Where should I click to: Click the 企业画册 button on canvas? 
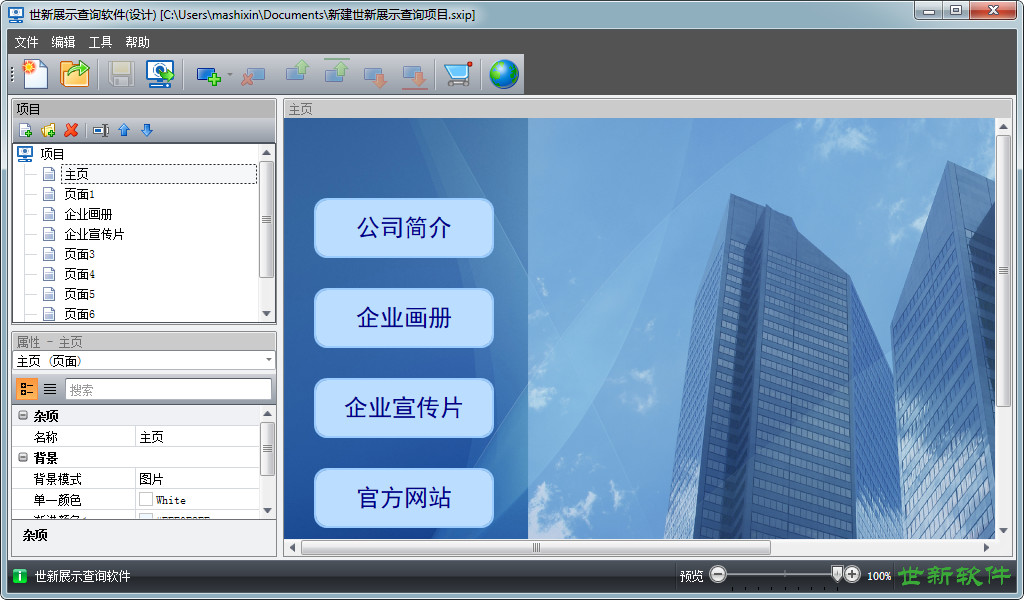404,318
